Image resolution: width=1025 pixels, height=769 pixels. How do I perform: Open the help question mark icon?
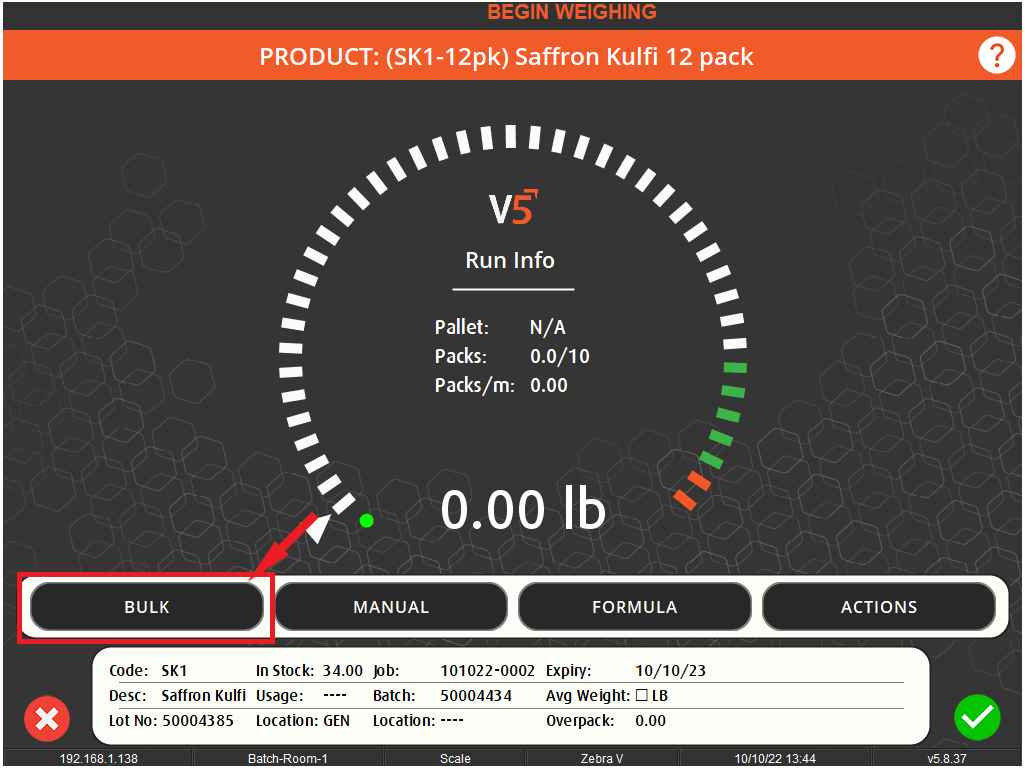pyautogui.click(x=996, y=56)
